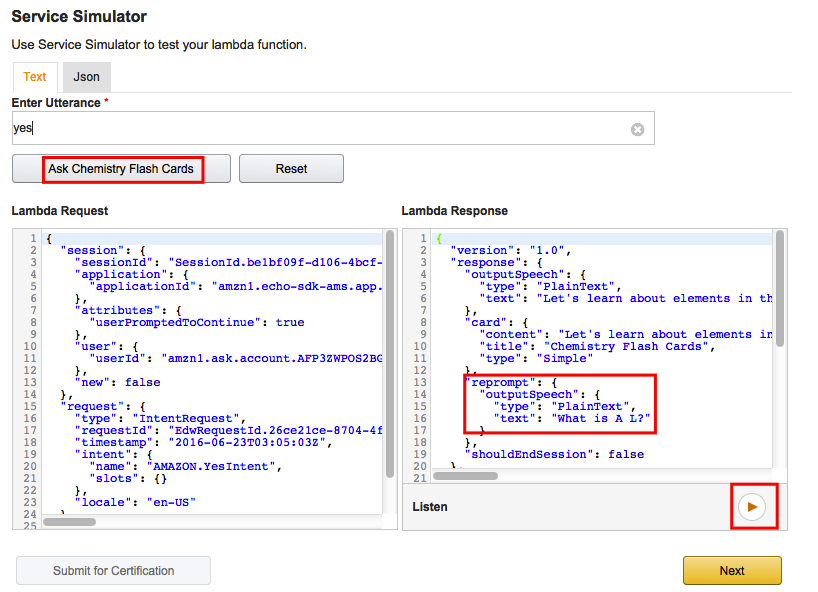Switch to the Json tab
The width and height of the screenshot is (818, 592).
[86, 77]
